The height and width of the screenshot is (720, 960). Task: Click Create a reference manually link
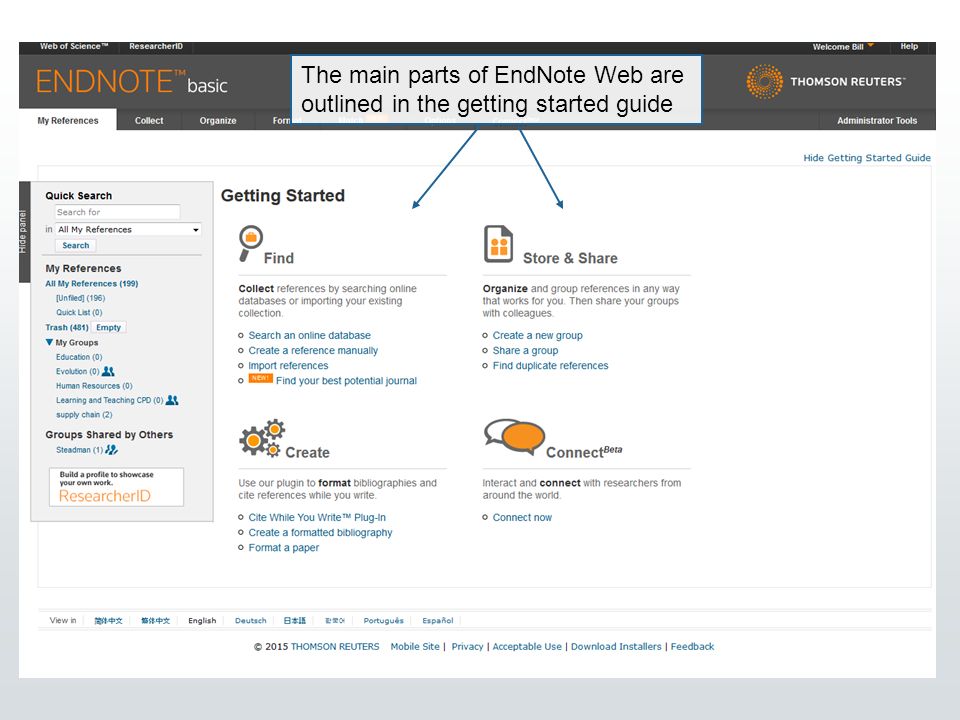point(313,351)
